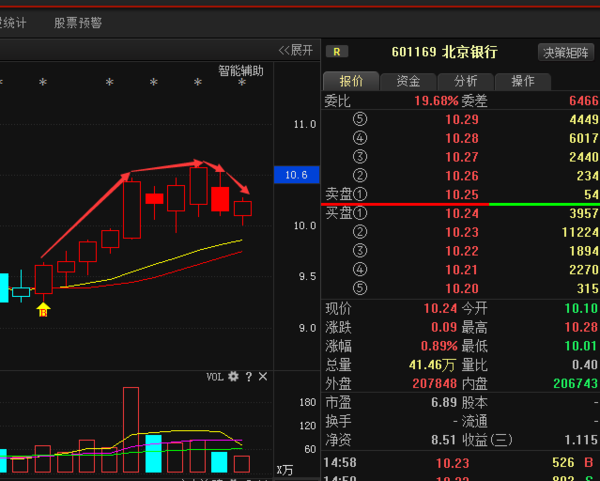Click the 收益(三) value 1.115
Viewport: 600px width, 481px height.
point(581,440)
